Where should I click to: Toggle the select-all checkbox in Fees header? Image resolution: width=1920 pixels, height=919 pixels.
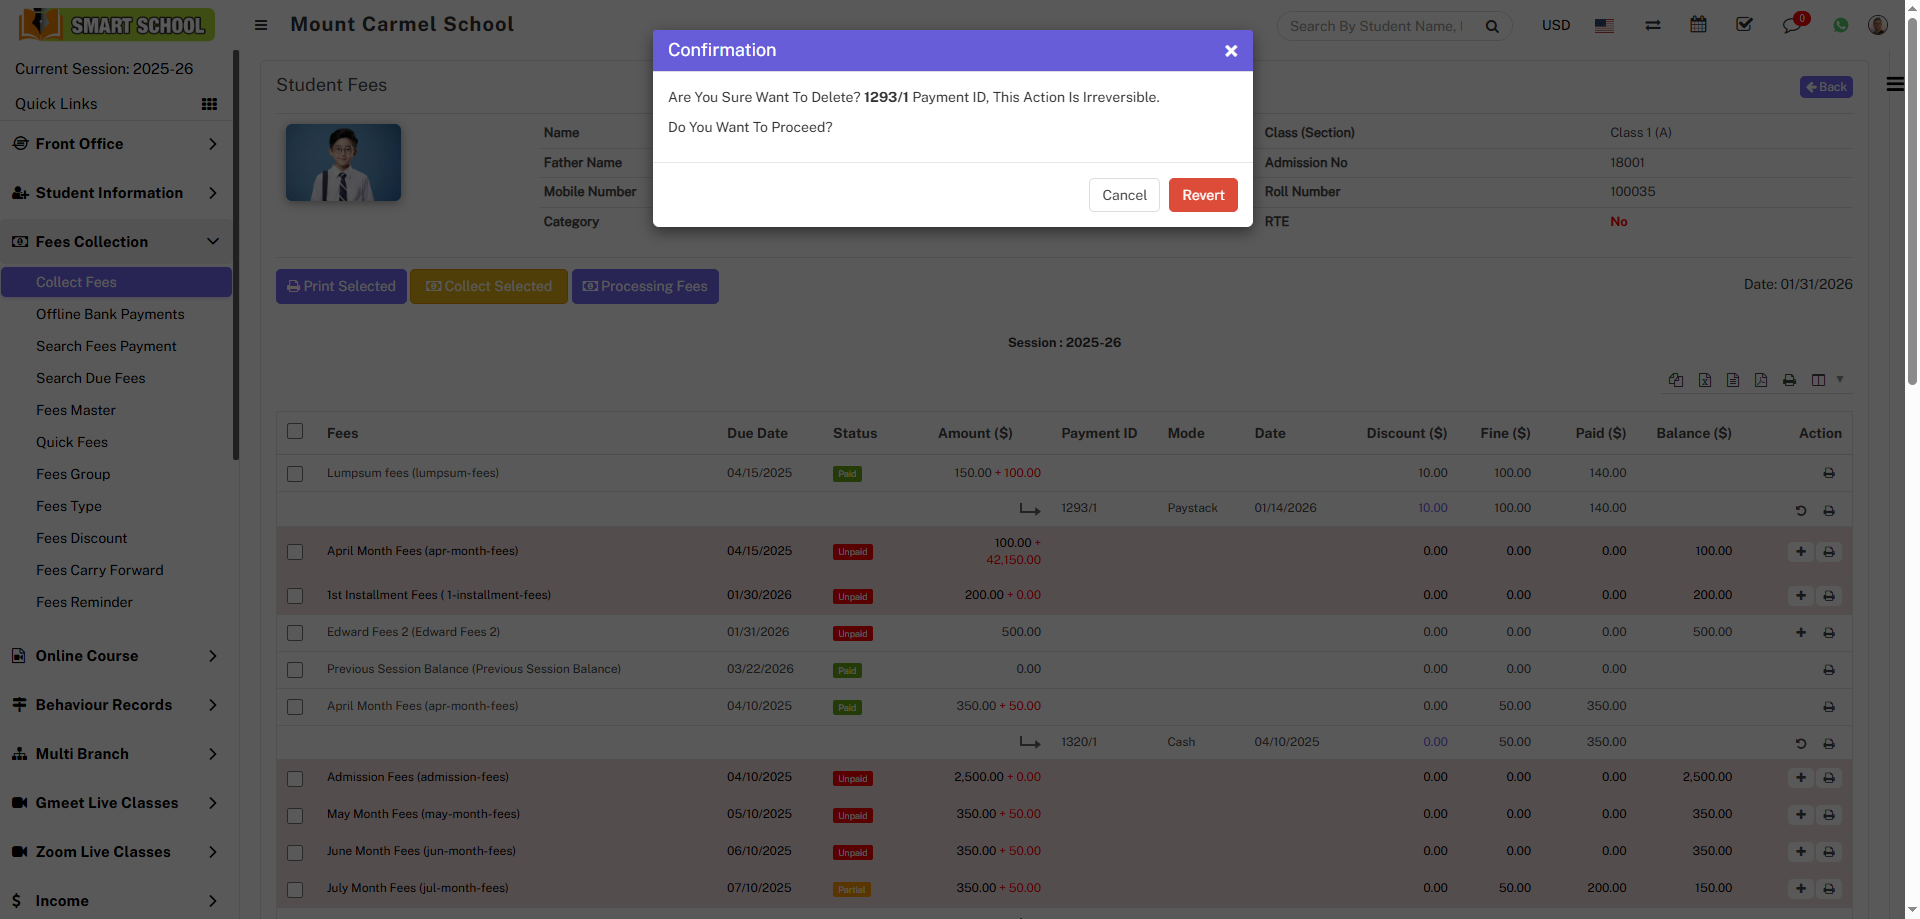click(295, 432)
